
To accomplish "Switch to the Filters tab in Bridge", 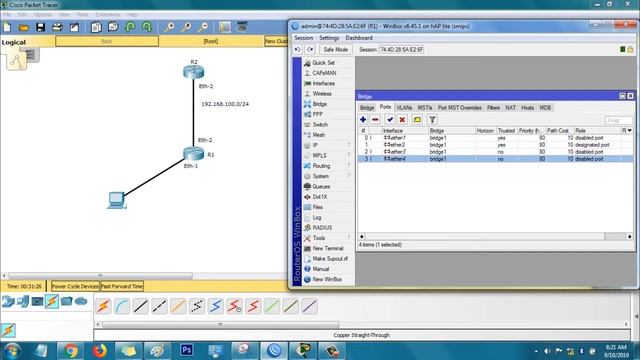I will click(493, 108).
